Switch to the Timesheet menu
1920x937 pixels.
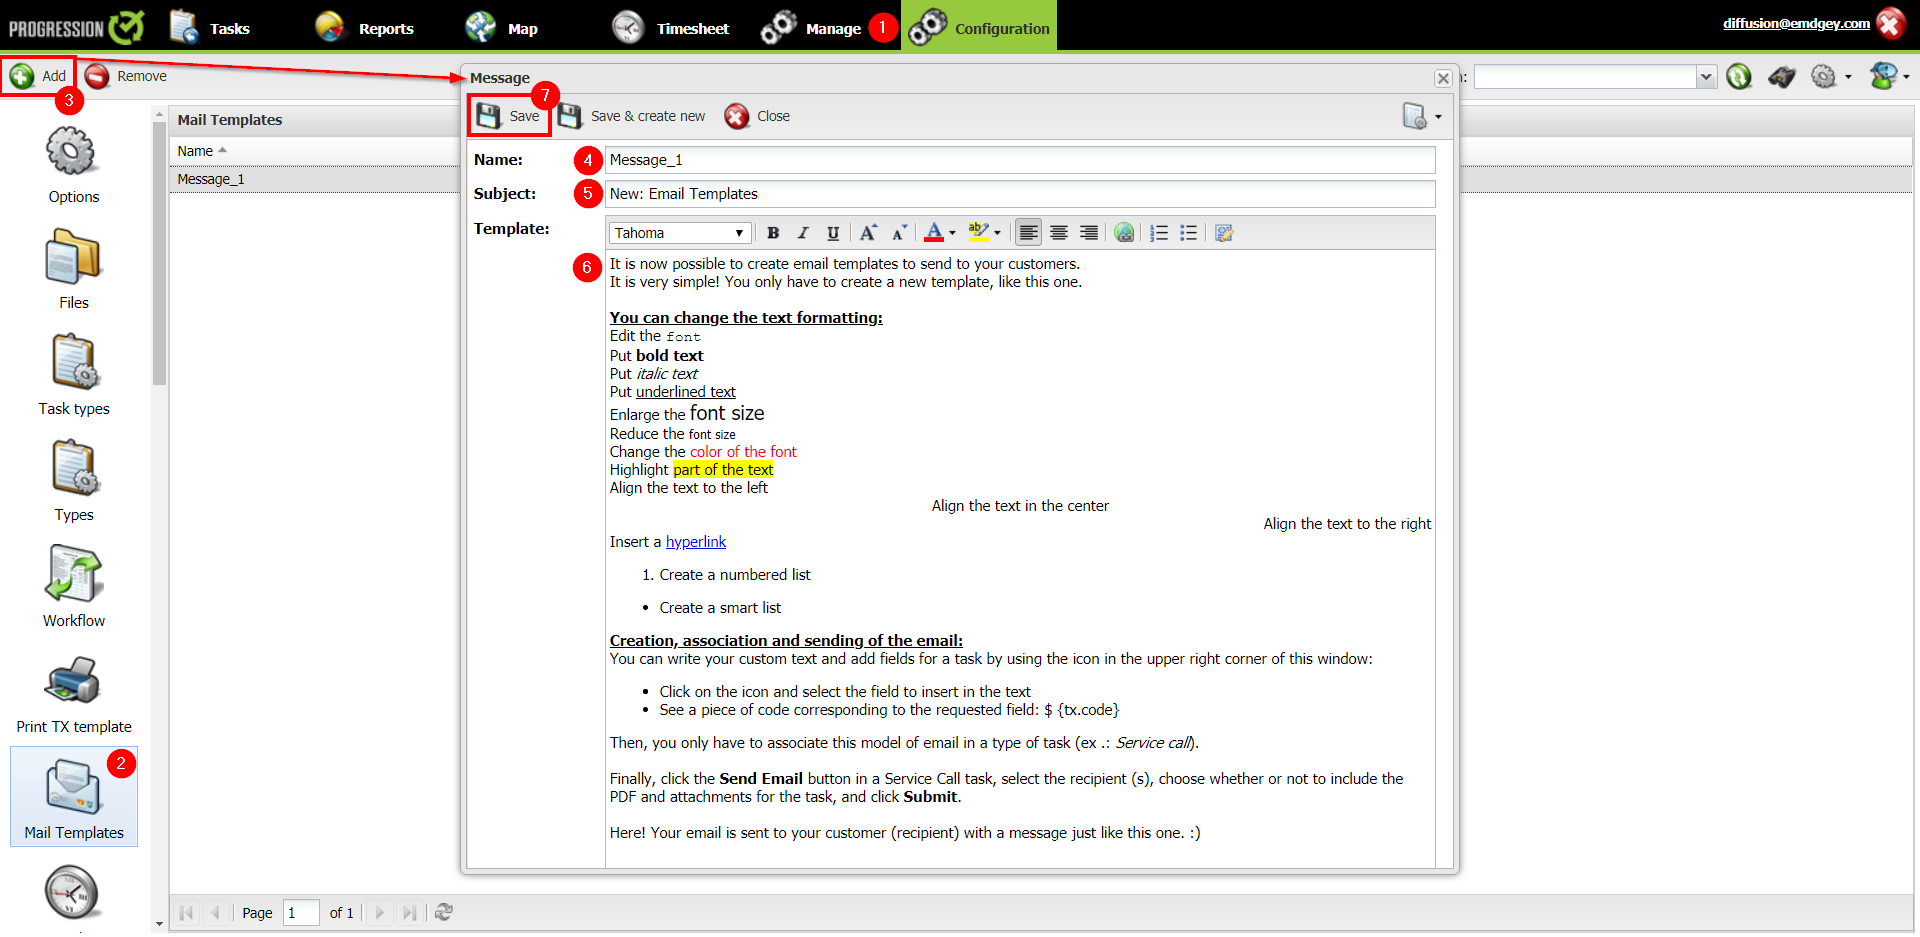[x=670, y=28]
